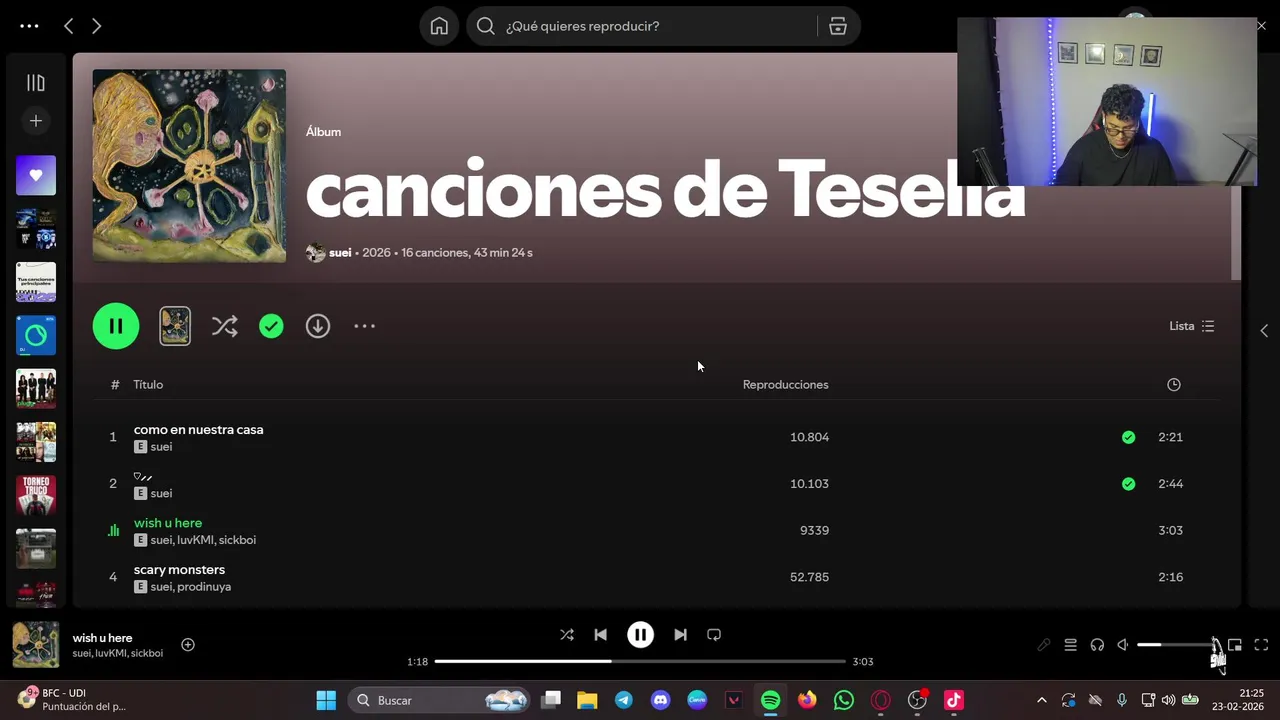Create a new playlist with plus icon
1280x720 pixels.
pos(36,121)
